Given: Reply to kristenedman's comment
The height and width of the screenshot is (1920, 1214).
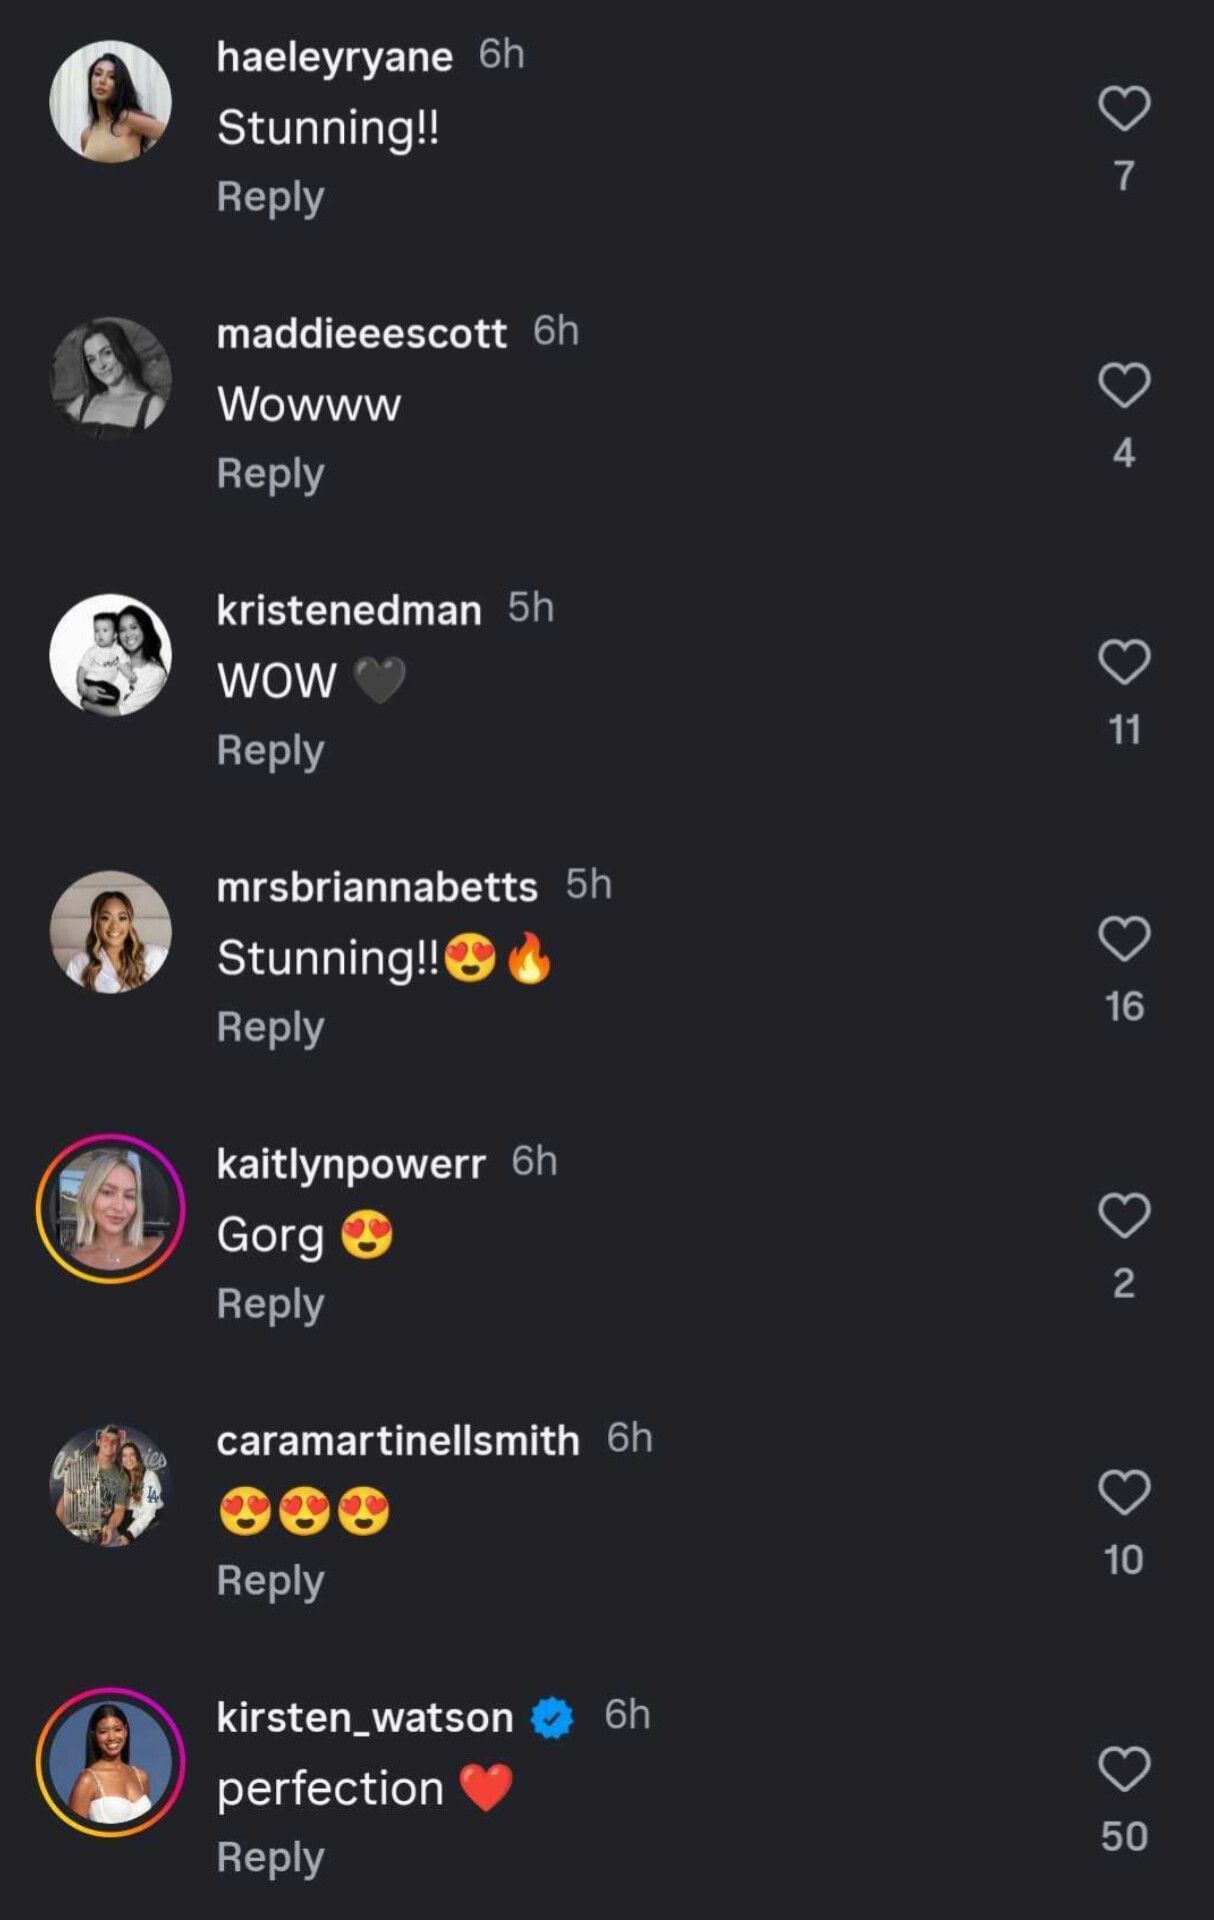Looking at the screenshot, I should [270, 751].
